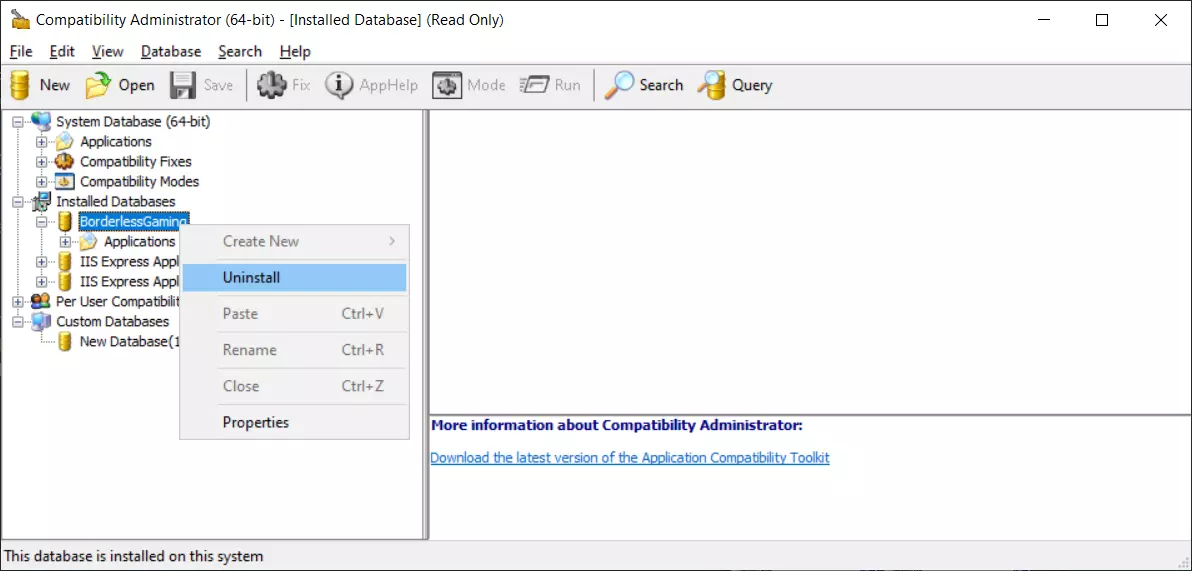Click the Query toolbar icon
Image resolution: width=1192 pixels, height=571 pixels.
click(712, 85)
